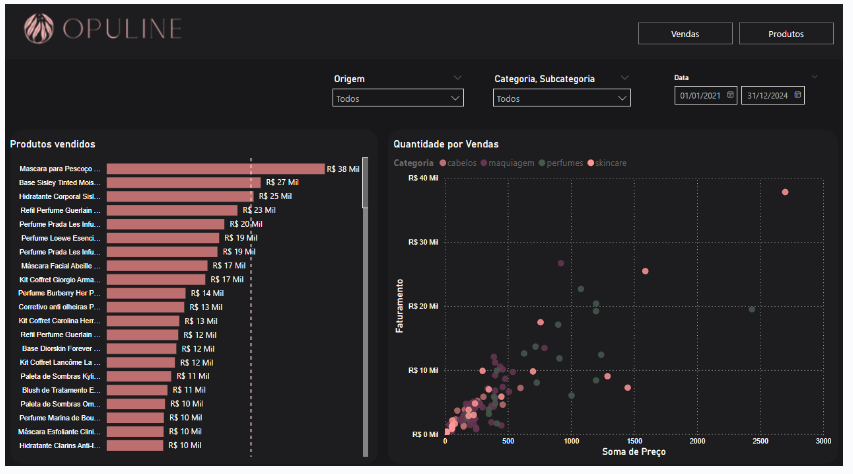Viewport: 853px width, 474px height.
Task: Click the Perfume Marina de Bou label
Action: [60, 418]
